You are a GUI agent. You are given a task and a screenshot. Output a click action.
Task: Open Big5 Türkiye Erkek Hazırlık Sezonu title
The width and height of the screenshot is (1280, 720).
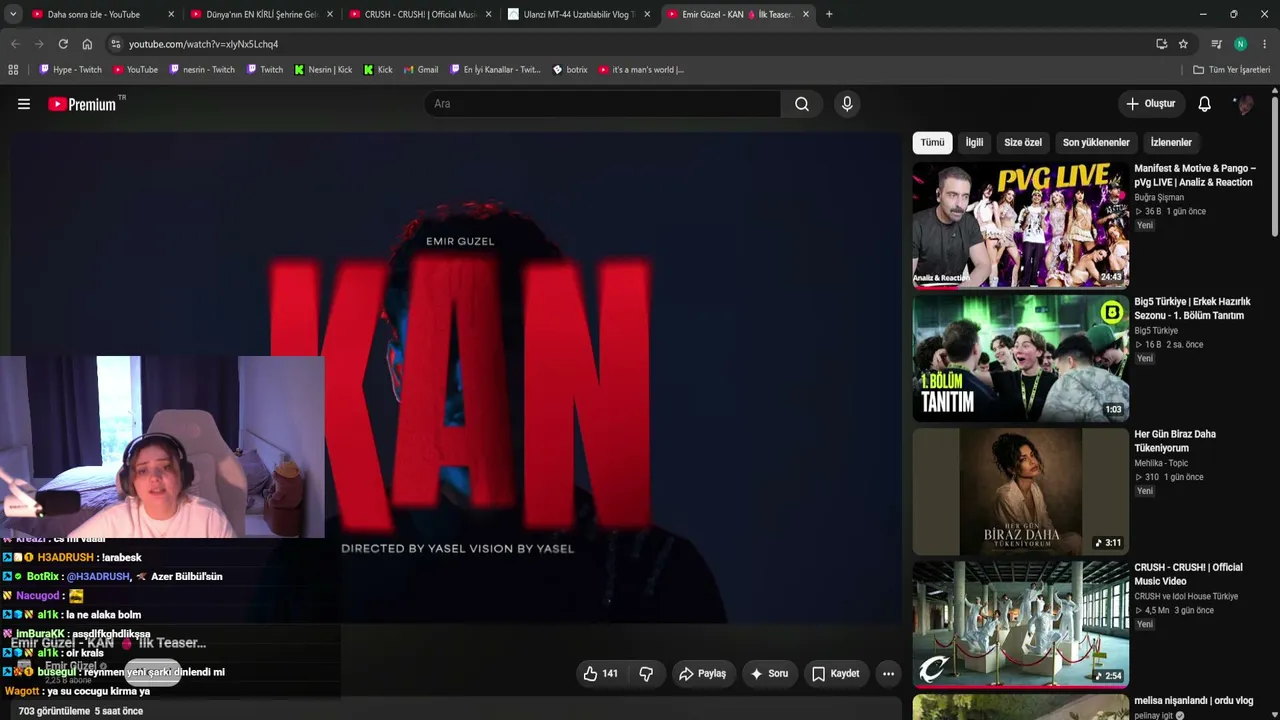point(1192,308)
